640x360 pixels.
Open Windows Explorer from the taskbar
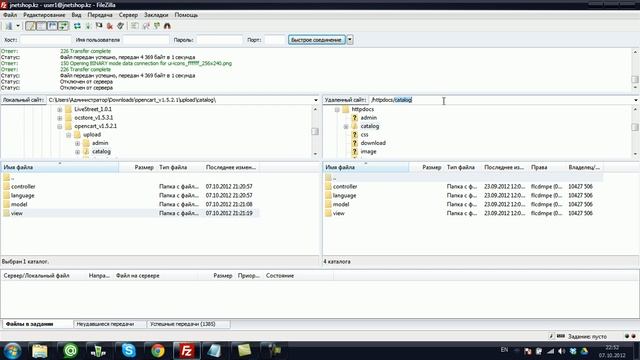tap(40, 351)
